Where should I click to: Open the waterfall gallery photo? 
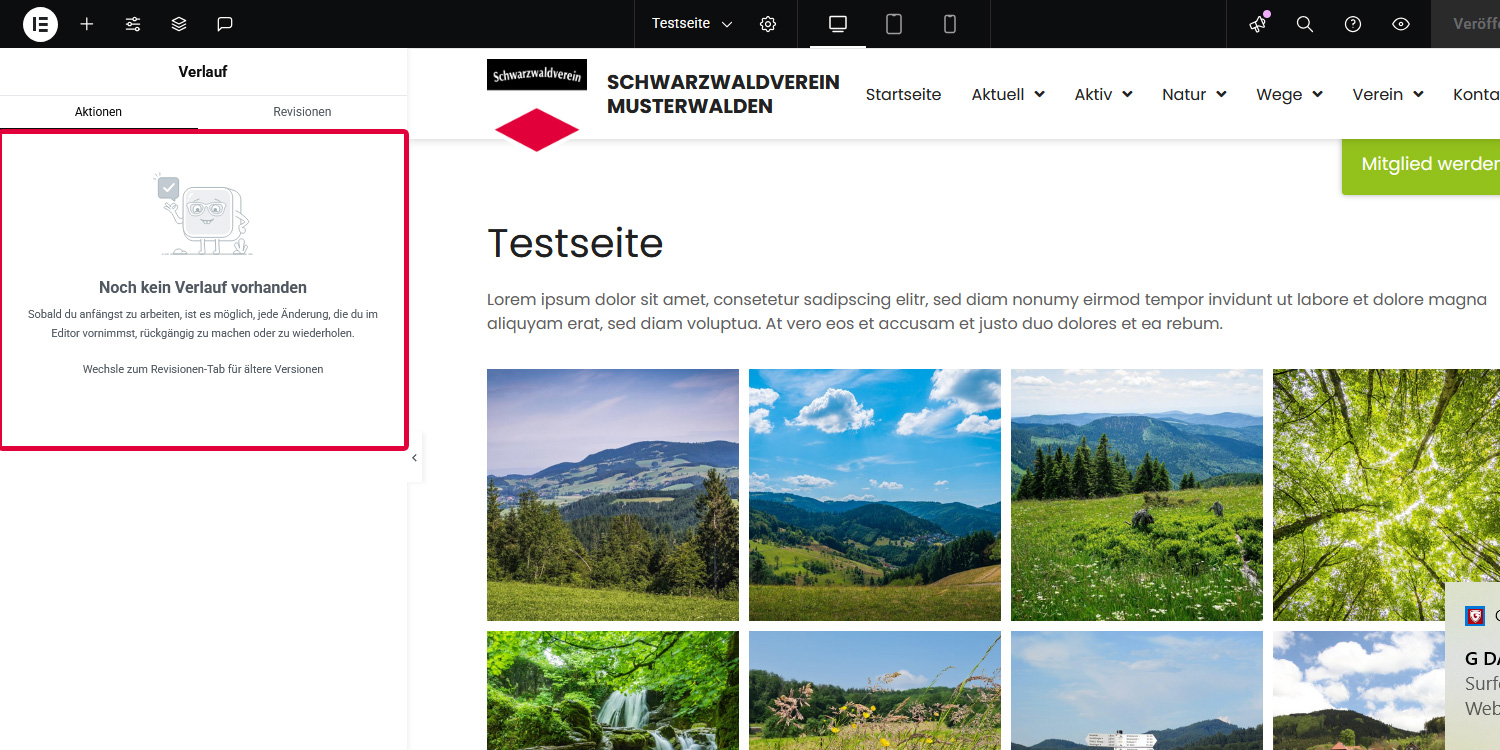[x=613, y=690]
